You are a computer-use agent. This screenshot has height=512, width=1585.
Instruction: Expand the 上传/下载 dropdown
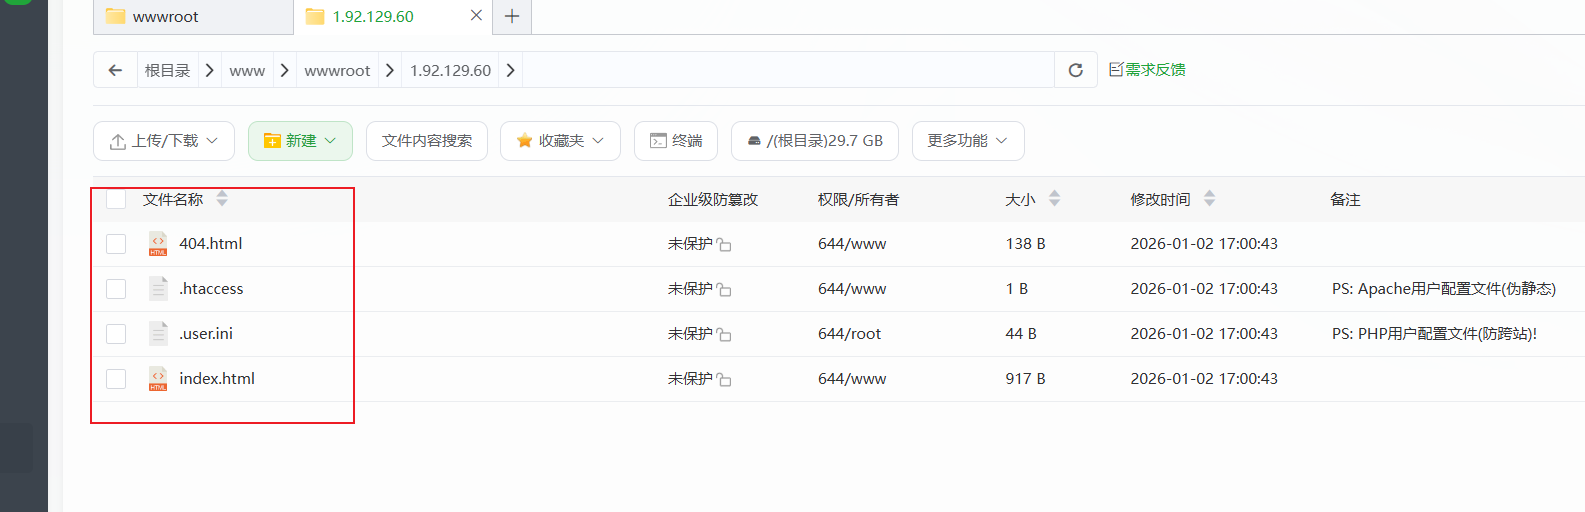tap(164, 141)
